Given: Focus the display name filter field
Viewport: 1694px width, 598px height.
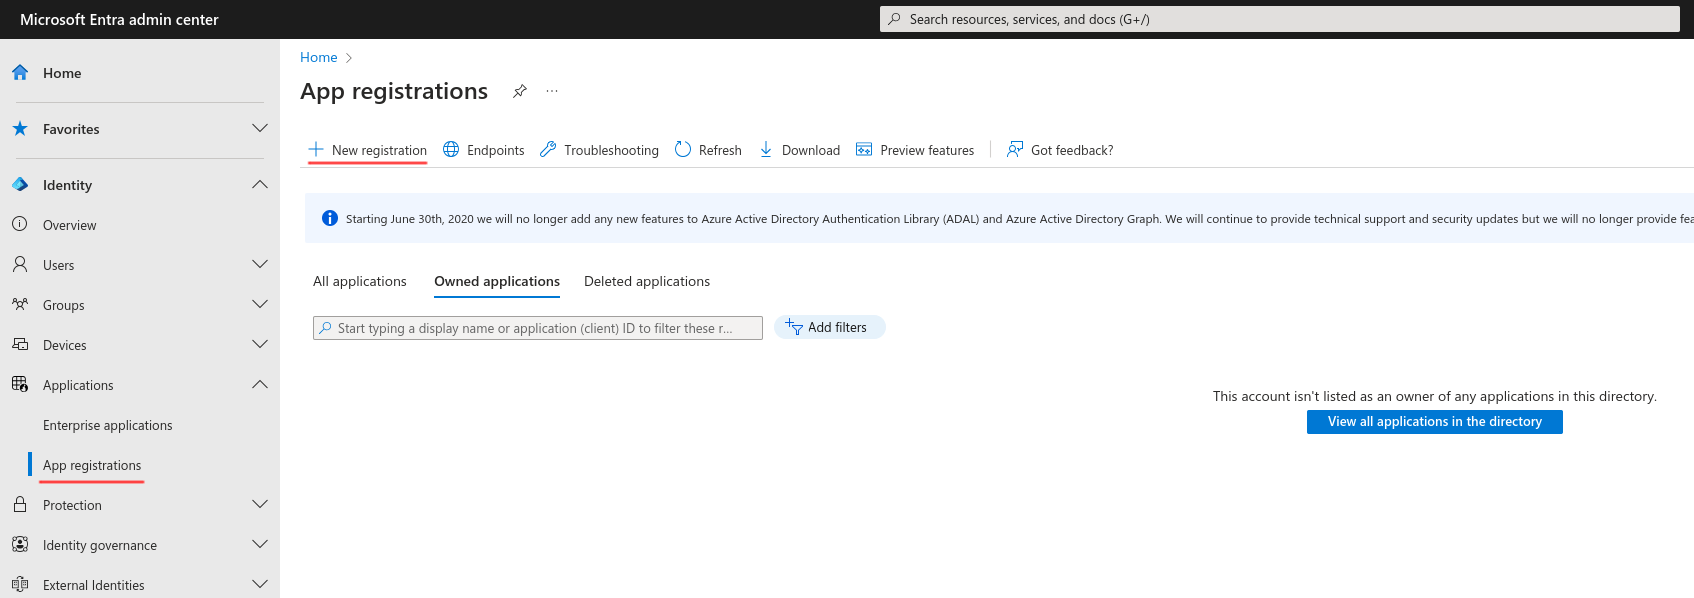Looking at the screenshot, I should (538, 328).
